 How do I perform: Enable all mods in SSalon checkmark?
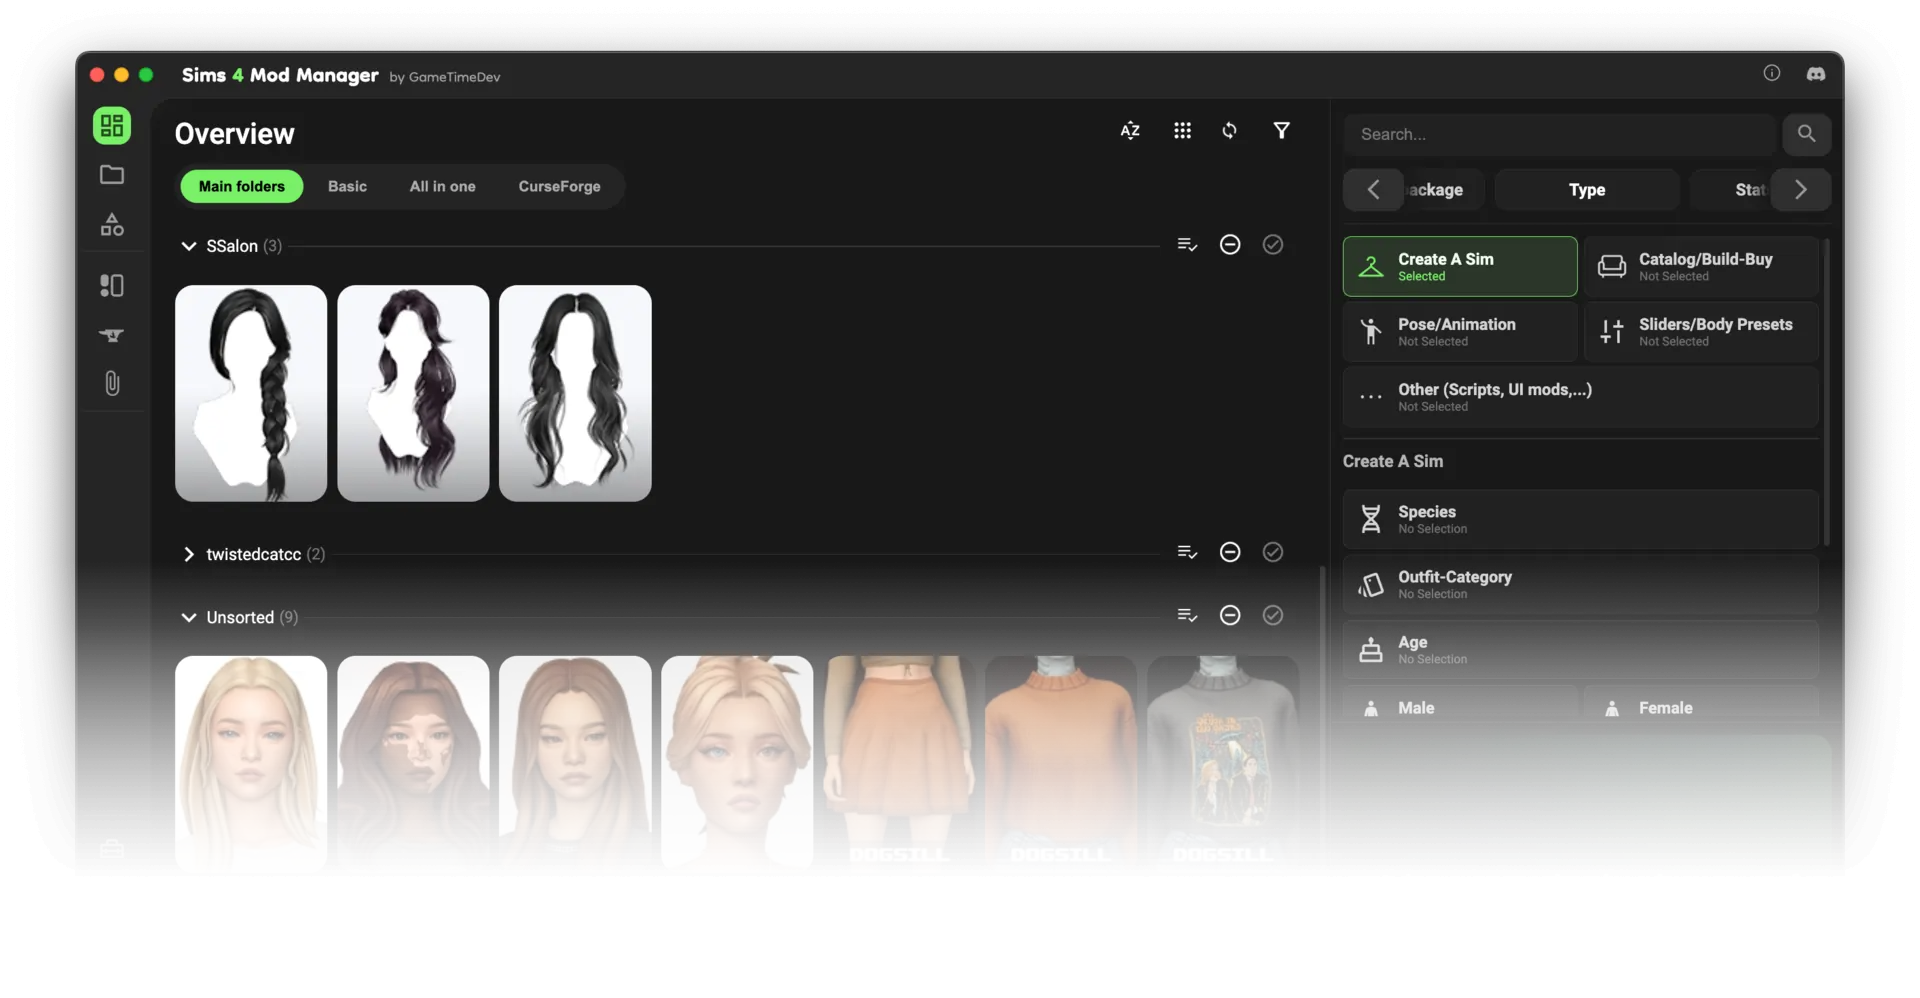coord(1272,245)
